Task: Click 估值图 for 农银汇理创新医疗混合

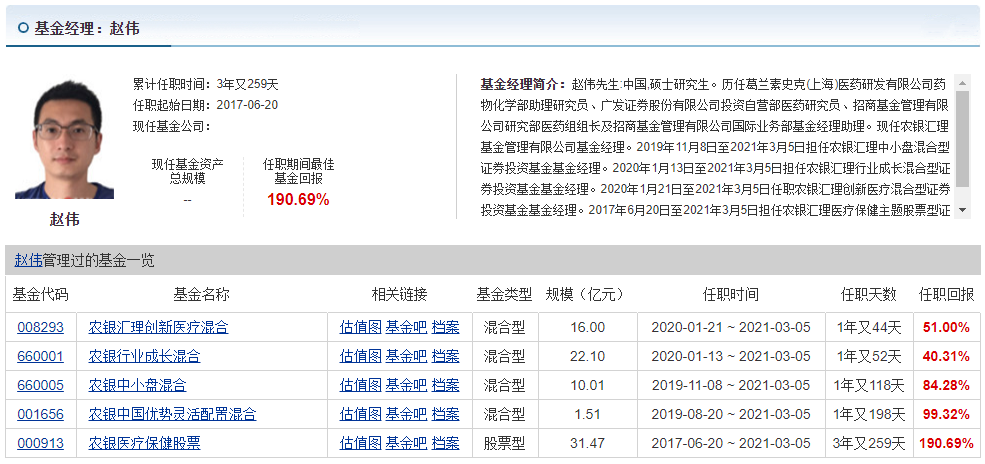Action: [x=361, y=327]
